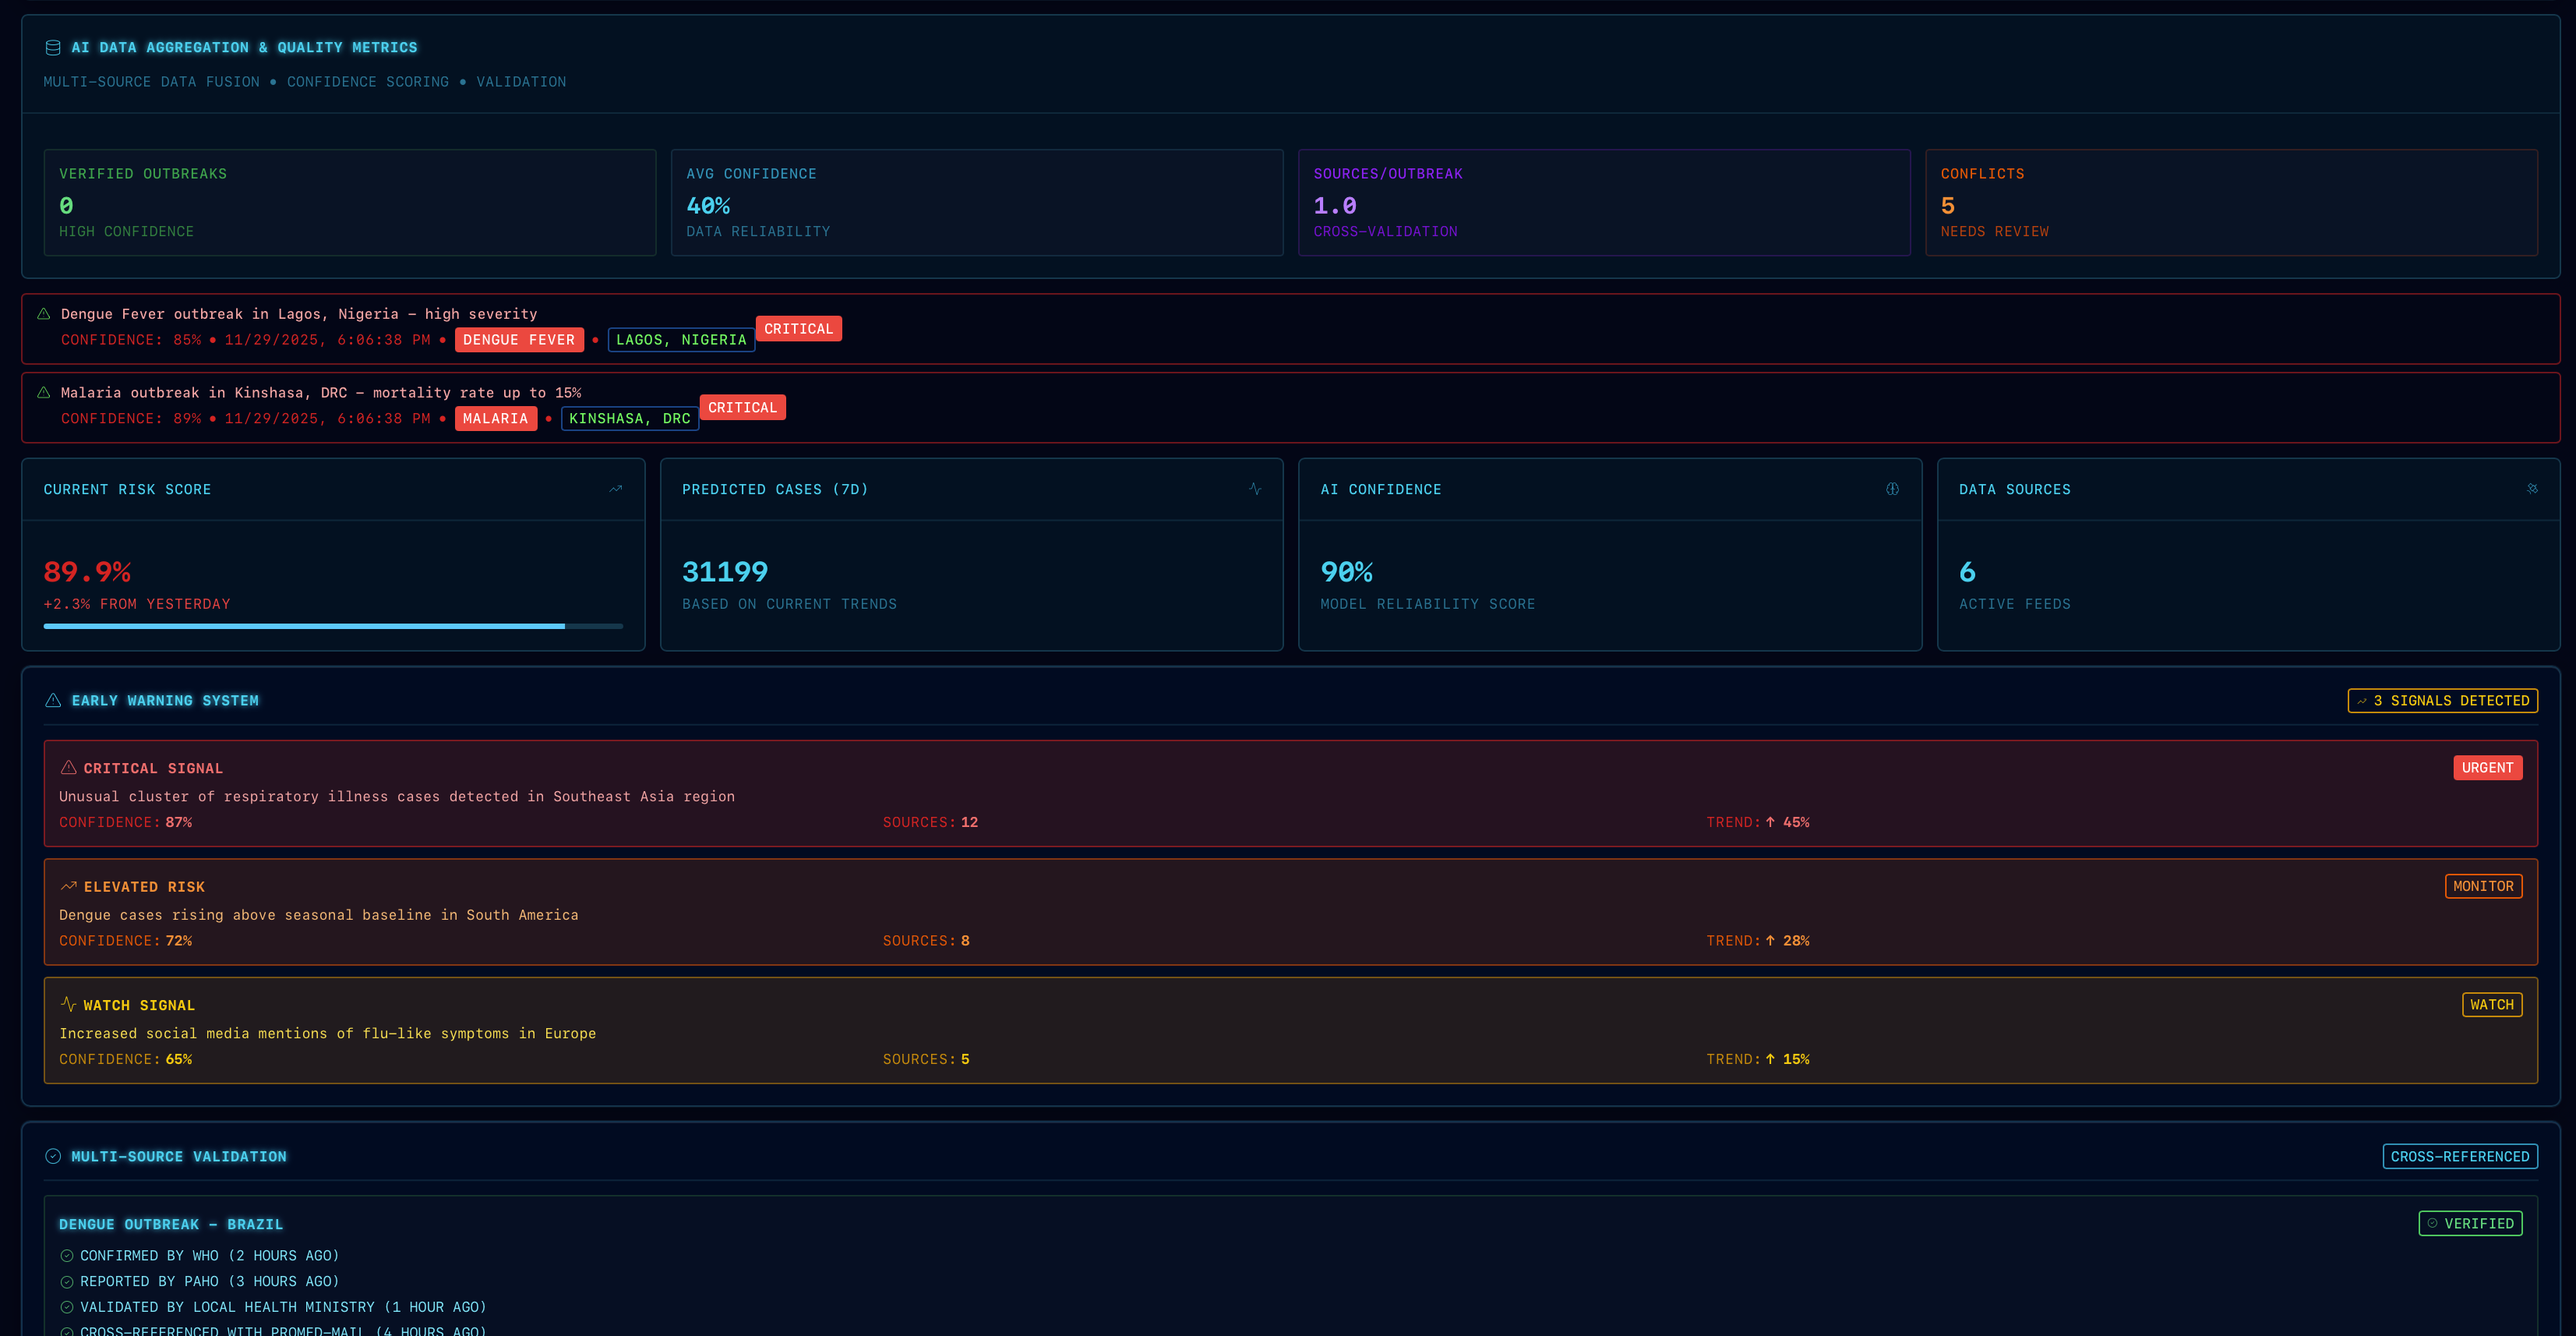Image resolution: width=2576 pixels, height=1336 pixels.
Task: Select the KINSHASA, DRC location tag
Action: tap(629, 418)
